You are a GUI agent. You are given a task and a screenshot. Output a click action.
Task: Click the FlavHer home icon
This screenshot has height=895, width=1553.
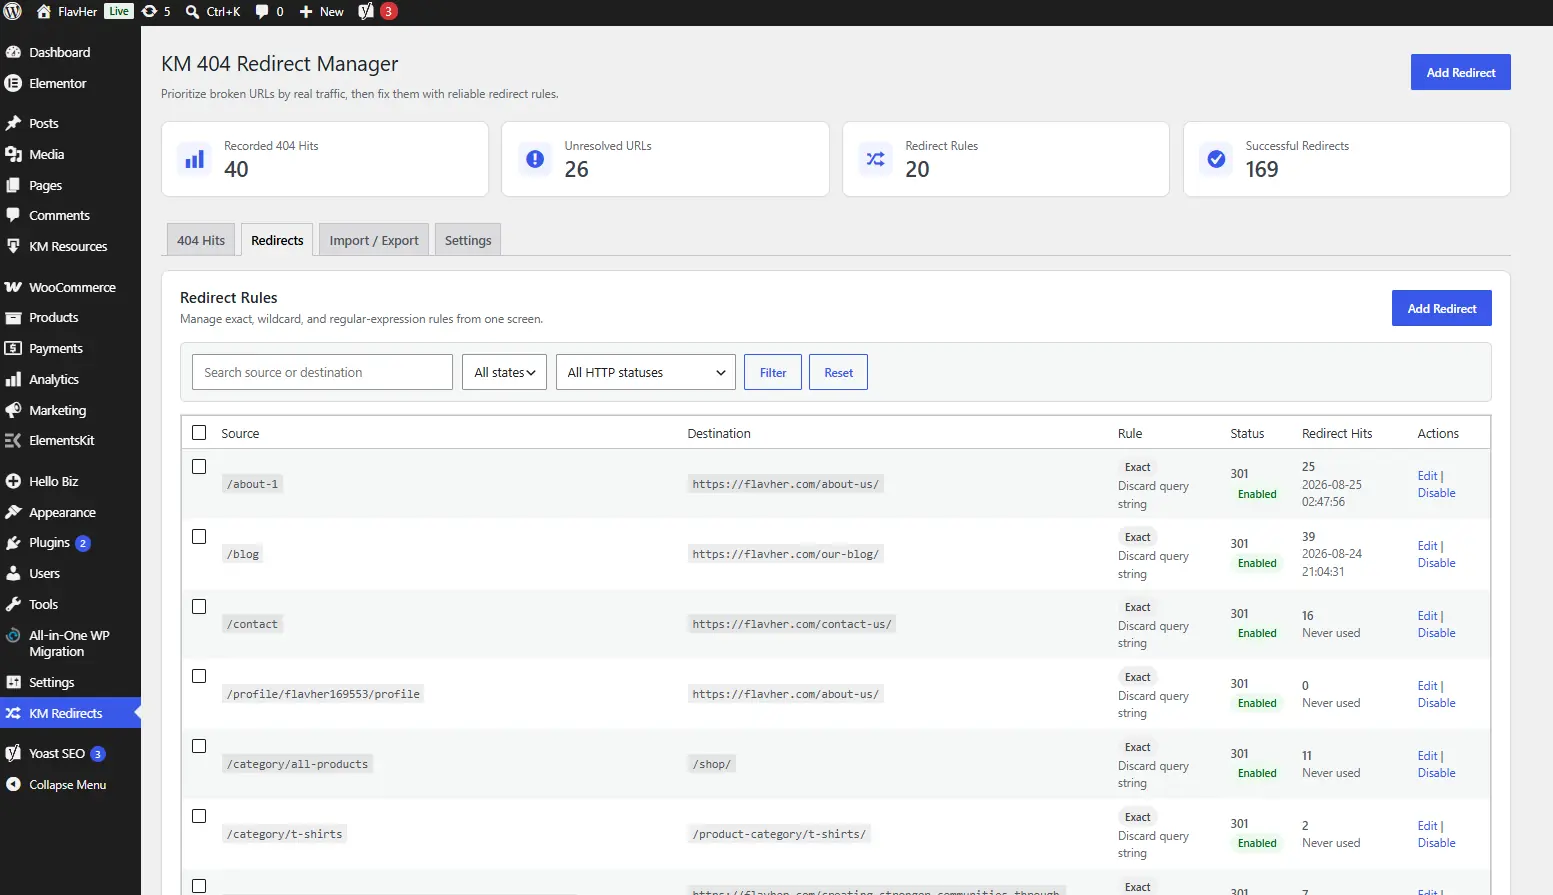point(44,12)
